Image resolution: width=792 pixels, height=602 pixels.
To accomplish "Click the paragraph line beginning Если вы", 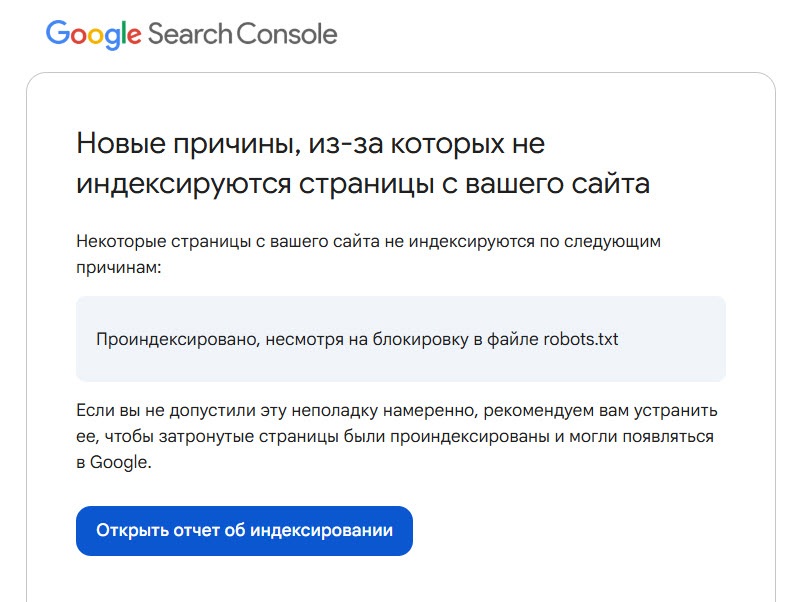I will tap(397, 411).
